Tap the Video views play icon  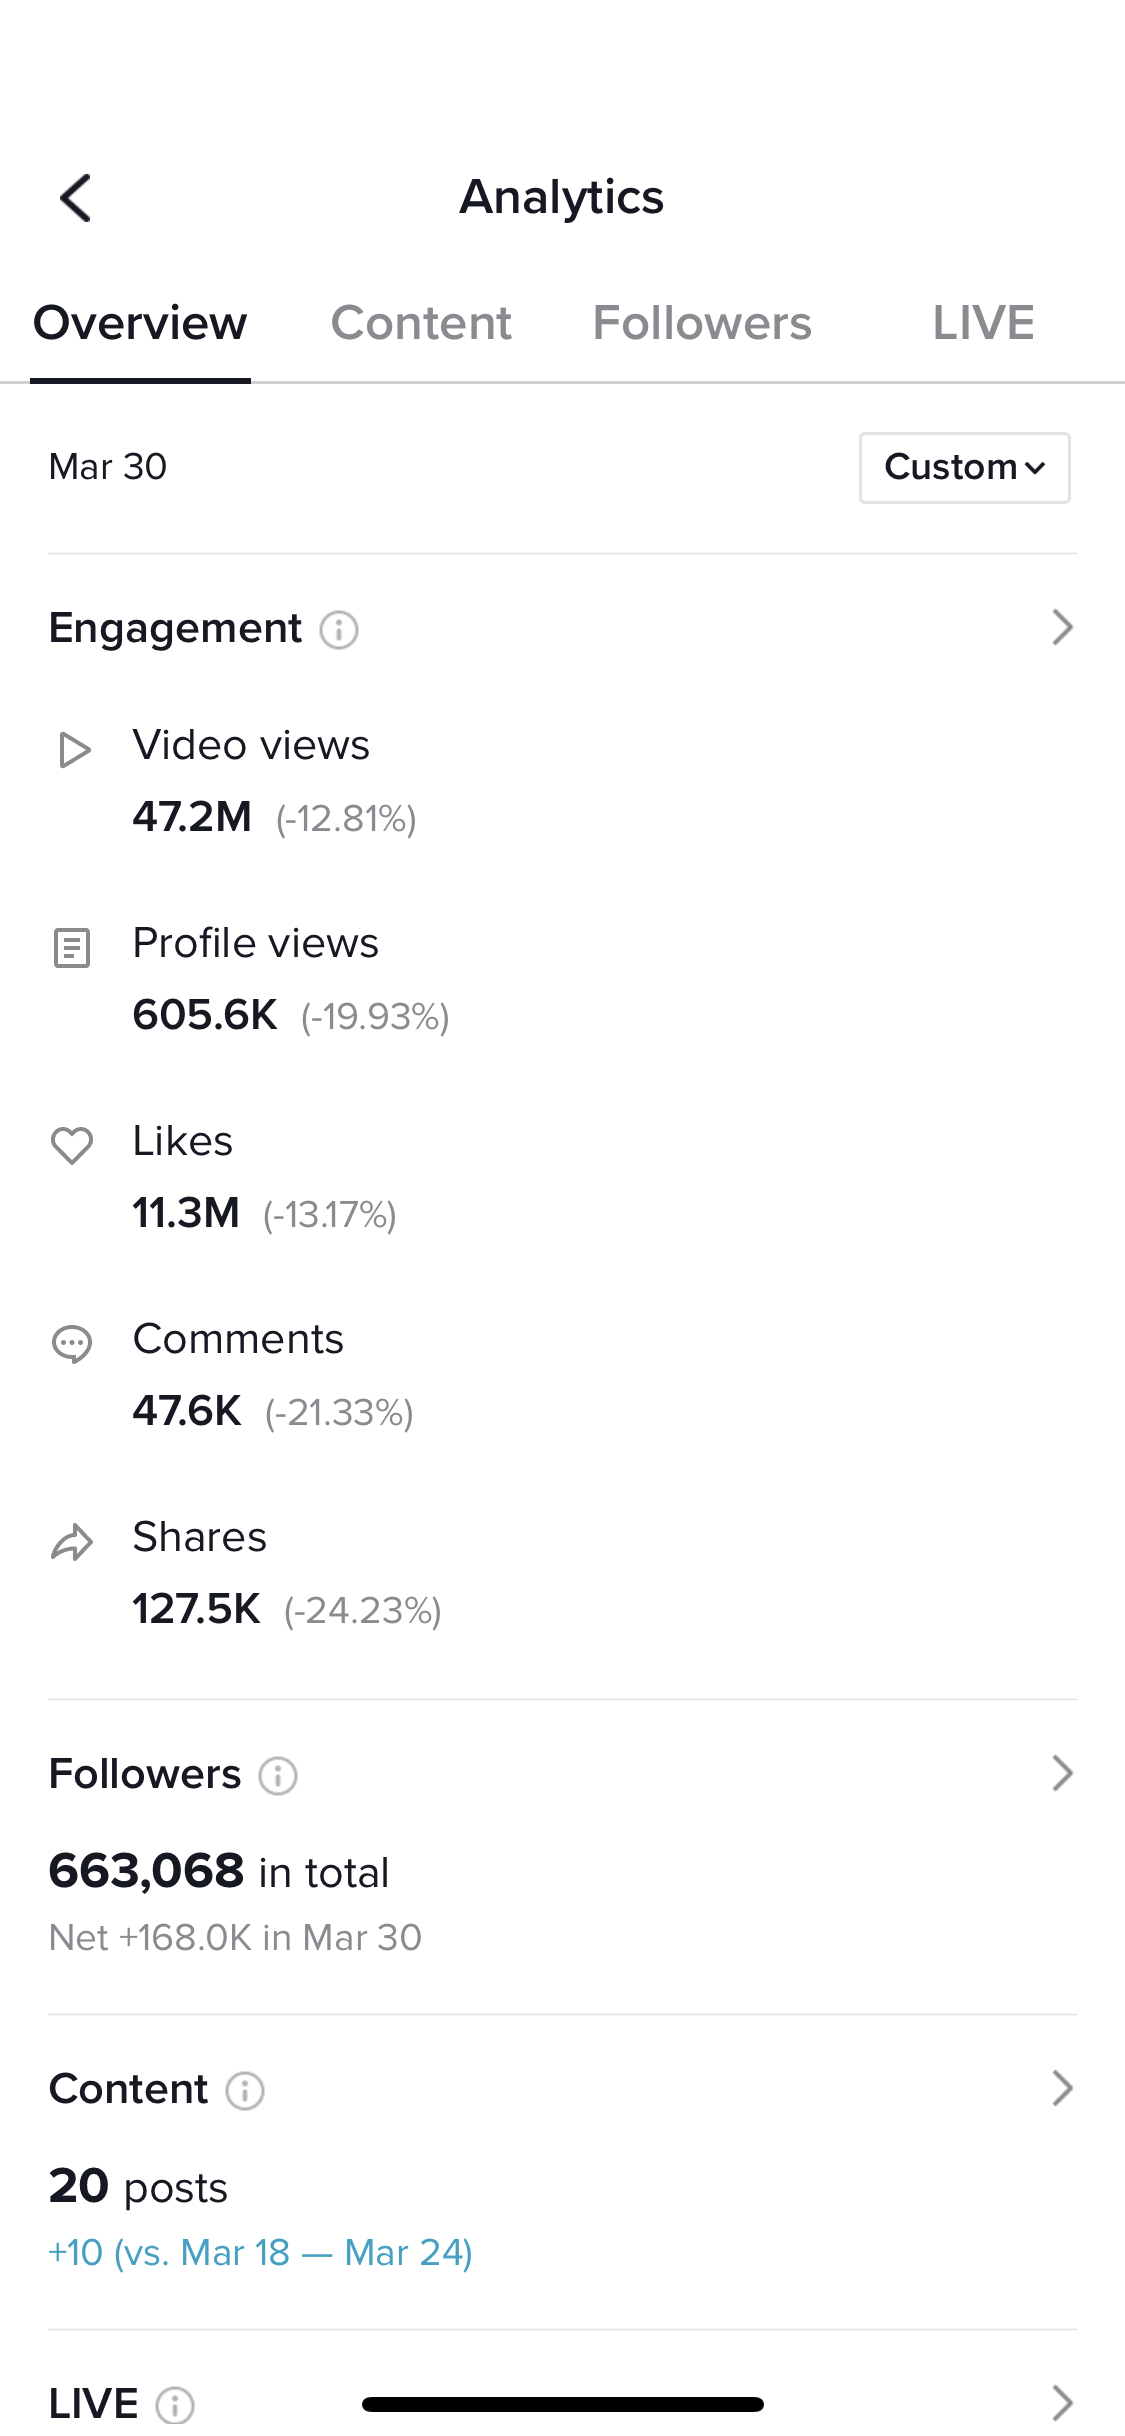(x=73, y=750)
